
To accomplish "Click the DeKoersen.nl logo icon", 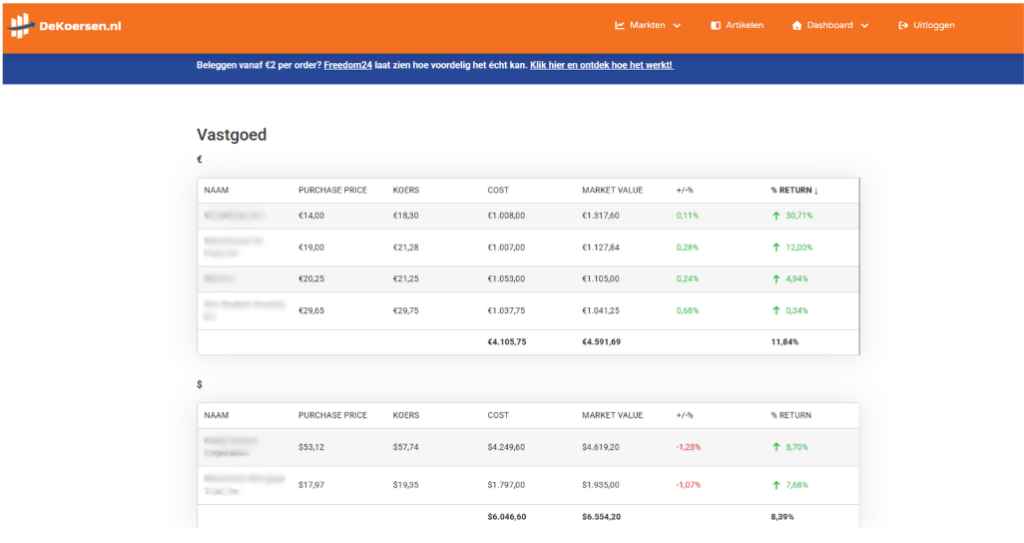I will pyautogui.click(x=21, y=26).
